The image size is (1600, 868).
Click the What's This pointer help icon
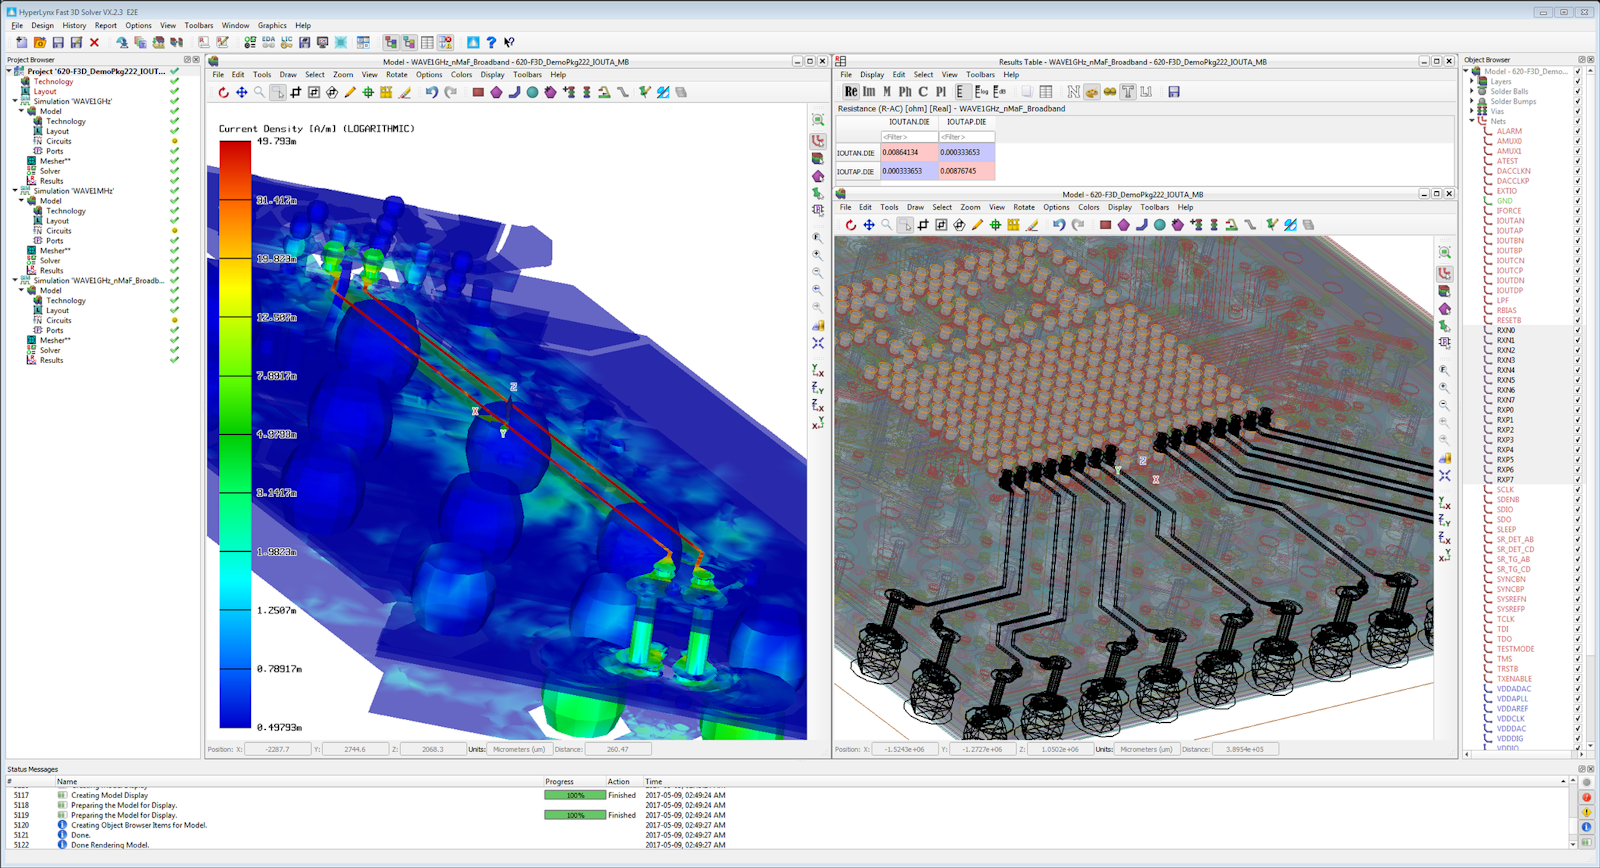click(509, 42)
